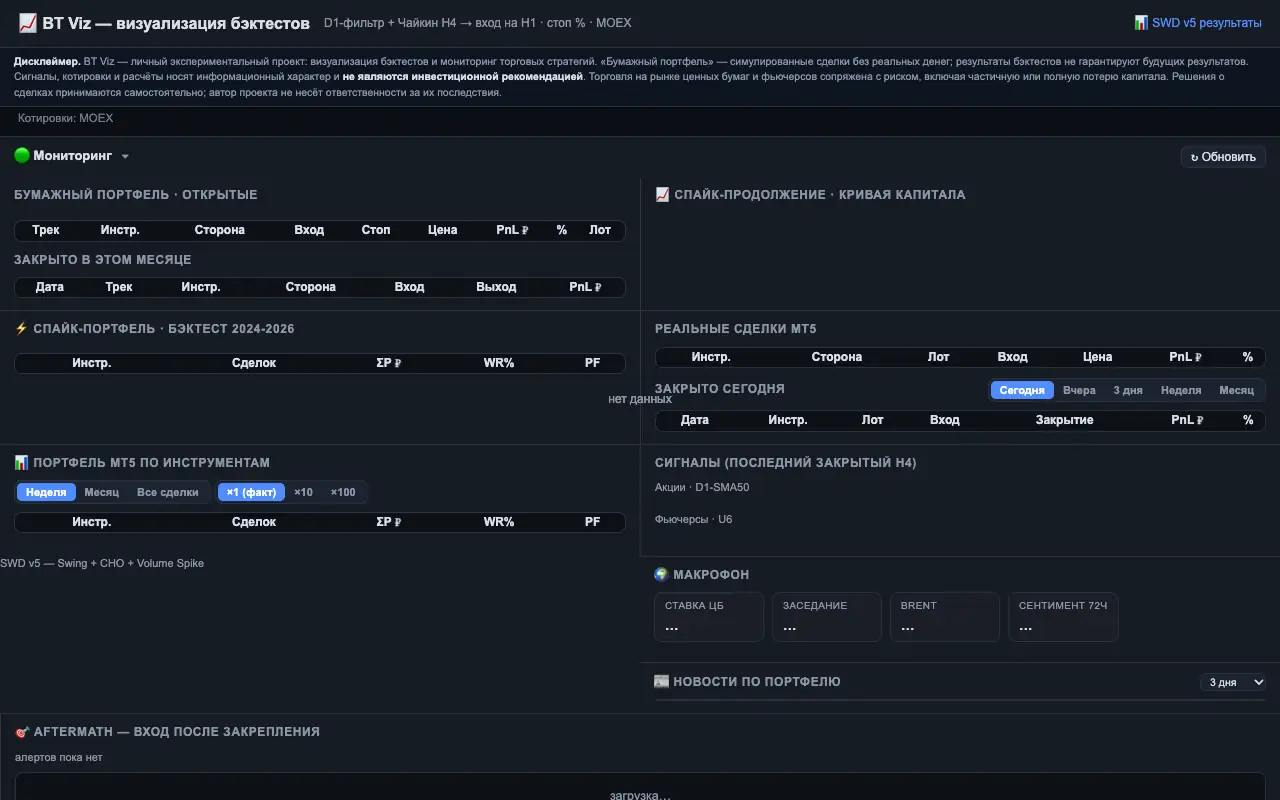1280x800 pixels.
Task: Click the Котировки: MOEX label
Action: (x=66, y=118)
